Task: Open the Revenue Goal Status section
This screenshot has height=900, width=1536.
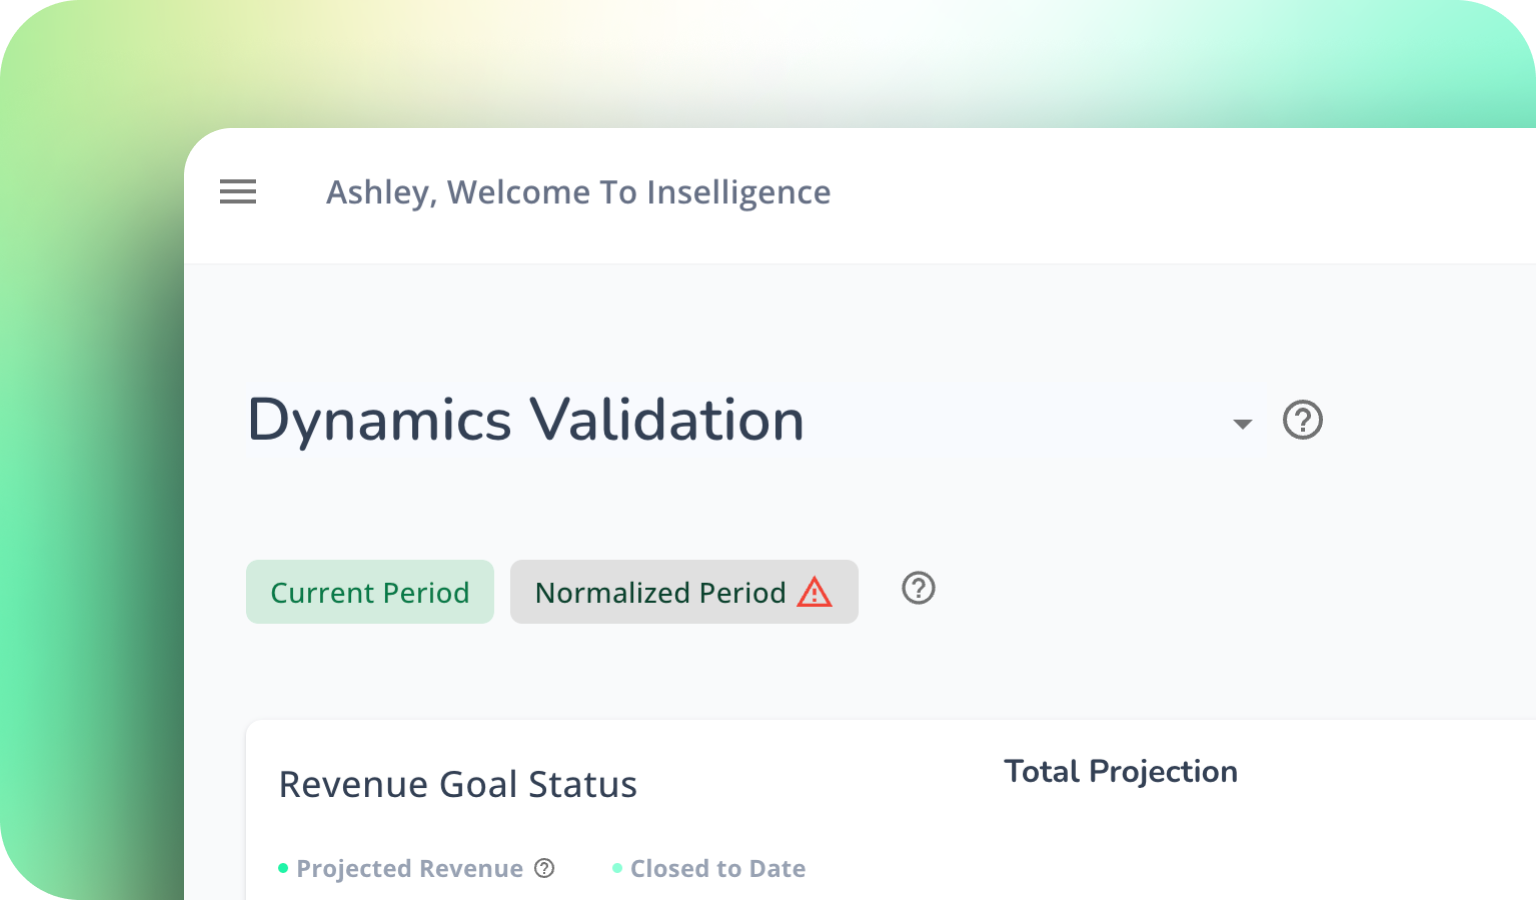Action: click(458, 784)
